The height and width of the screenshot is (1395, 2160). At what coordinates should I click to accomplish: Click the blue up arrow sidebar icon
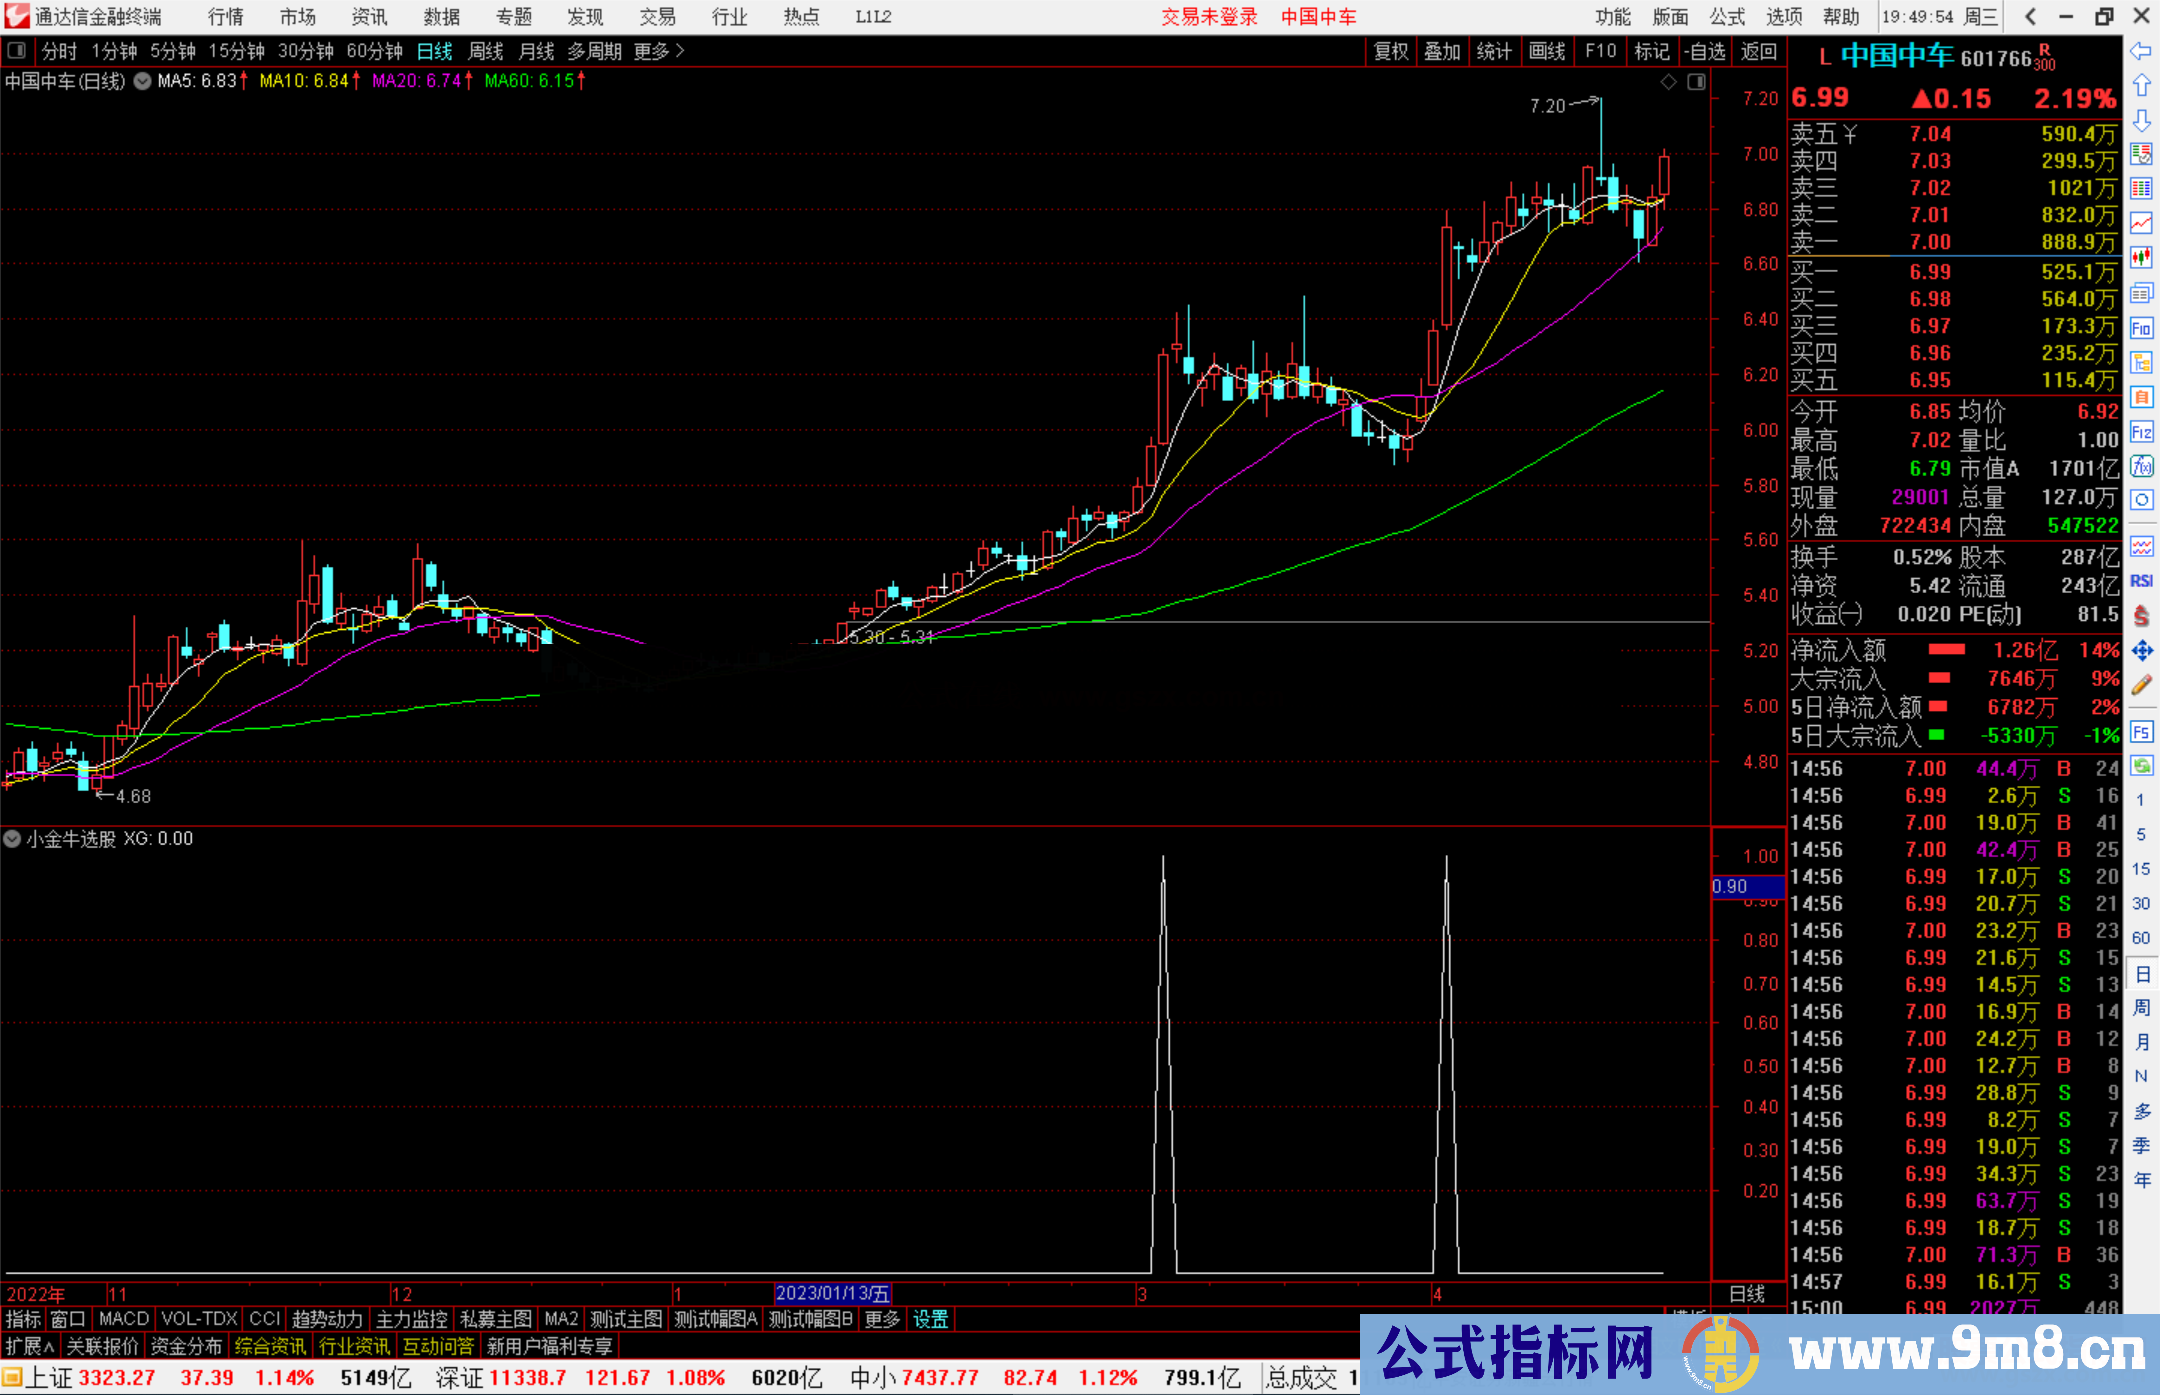(x=2141, y=85)
